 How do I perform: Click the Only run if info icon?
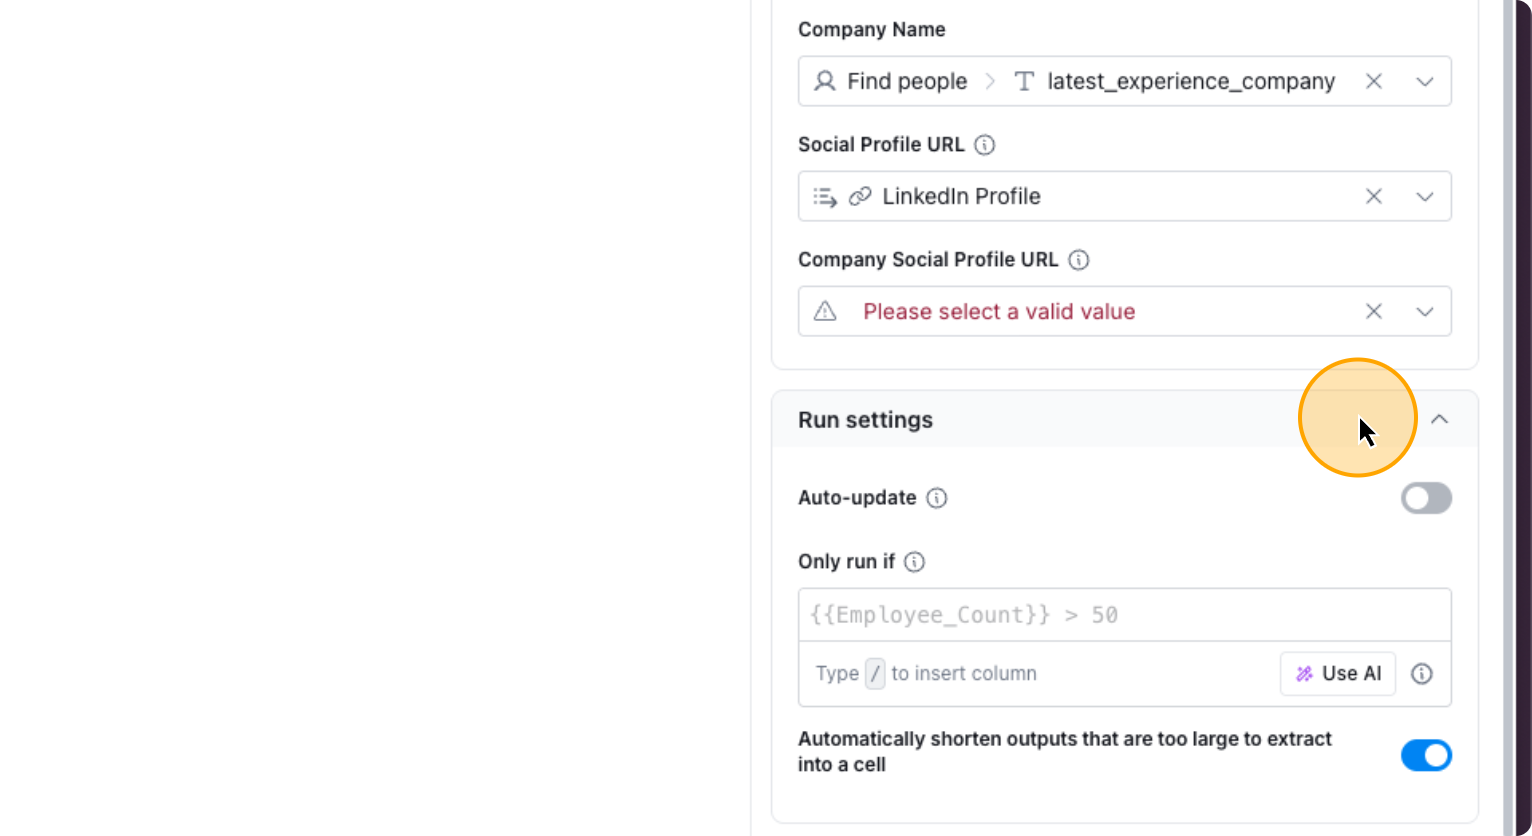[915, 562]
